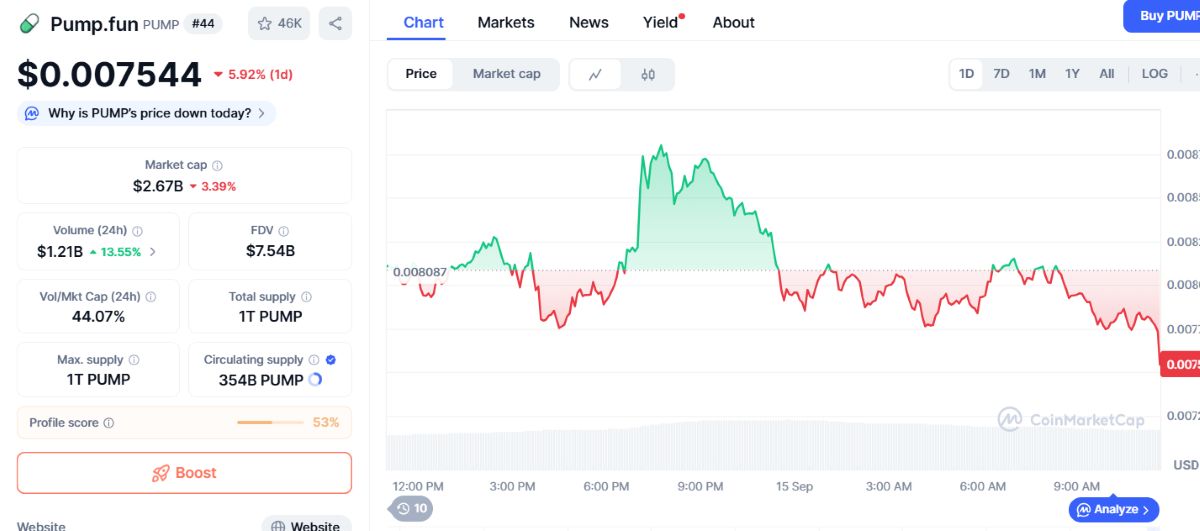Screen dimensions: 1200x531
Task: Click the Volume (24h) info icon
Action: point(138,231)
